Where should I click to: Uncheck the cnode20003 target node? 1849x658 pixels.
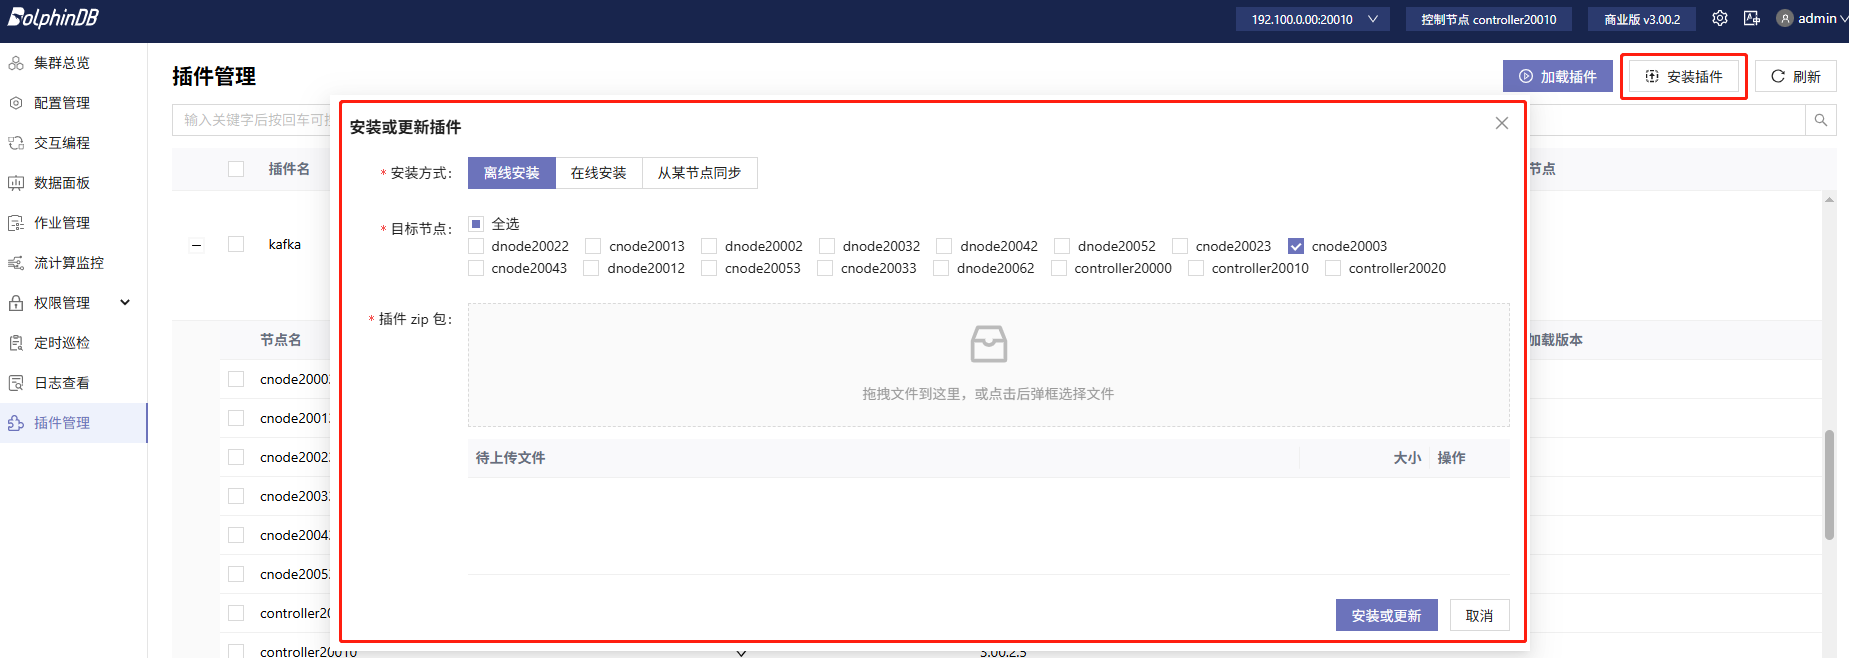[1296, 246]
